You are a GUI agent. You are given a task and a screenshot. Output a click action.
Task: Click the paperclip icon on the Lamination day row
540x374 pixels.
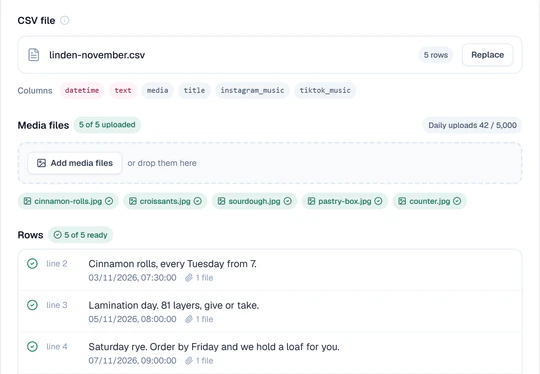tap(189, 319)
